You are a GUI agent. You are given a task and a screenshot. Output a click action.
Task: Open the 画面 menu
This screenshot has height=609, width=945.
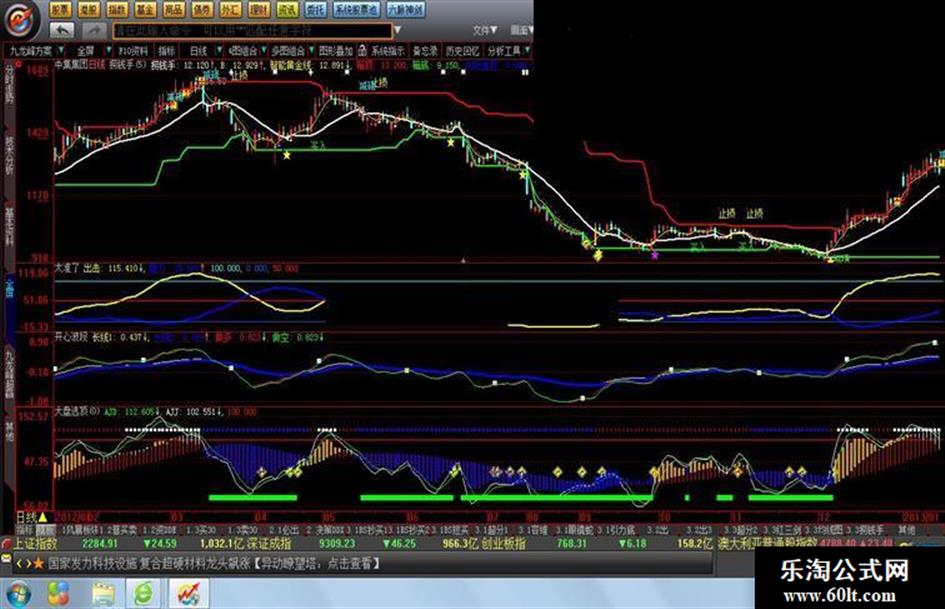[x=522, y=30]
